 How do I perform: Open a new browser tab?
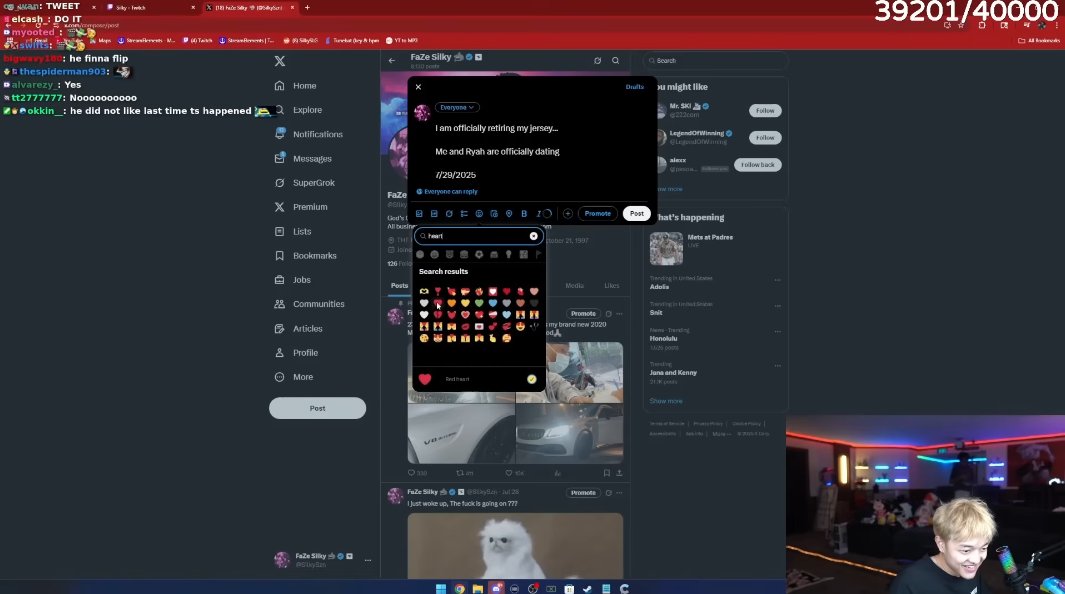[307, 7]
